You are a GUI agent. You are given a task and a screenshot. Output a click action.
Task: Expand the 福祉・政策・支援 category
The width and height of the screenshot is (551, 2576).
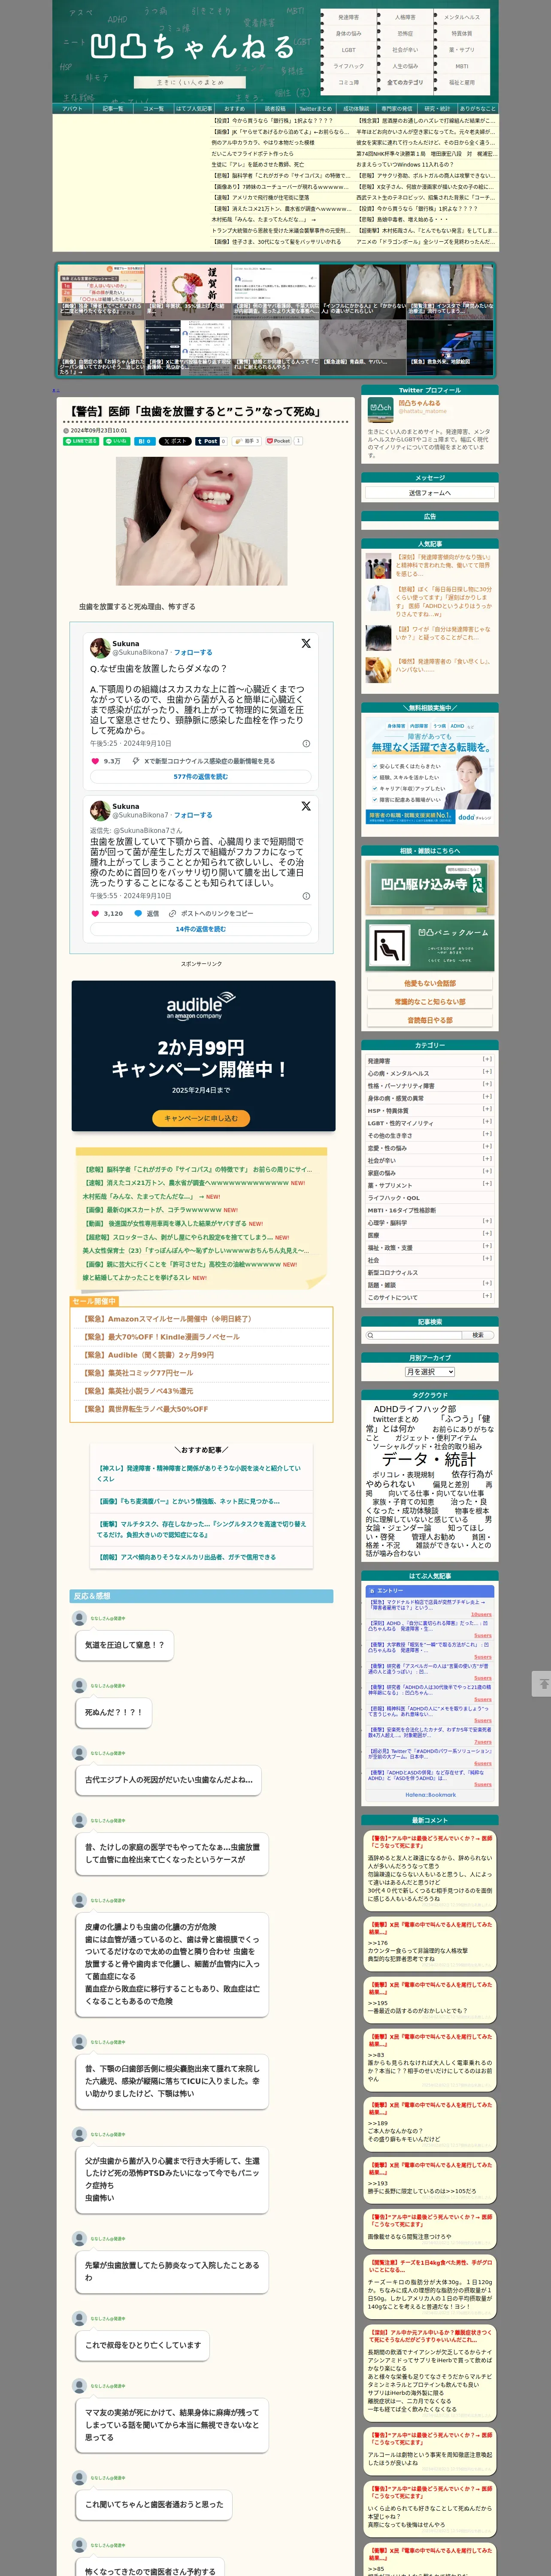pyautogui.click(x=487, y=1246)
